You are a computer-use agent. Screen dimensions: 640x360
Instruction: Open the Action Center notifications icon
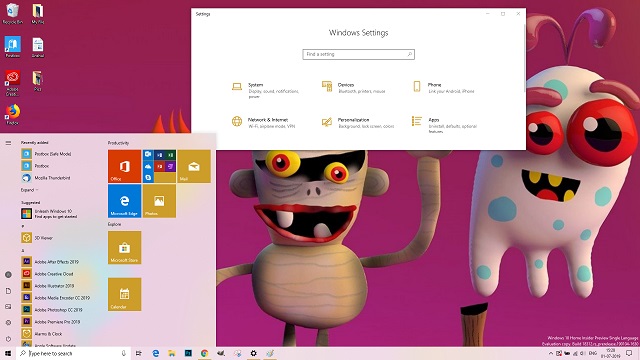(x=629, y=353)
